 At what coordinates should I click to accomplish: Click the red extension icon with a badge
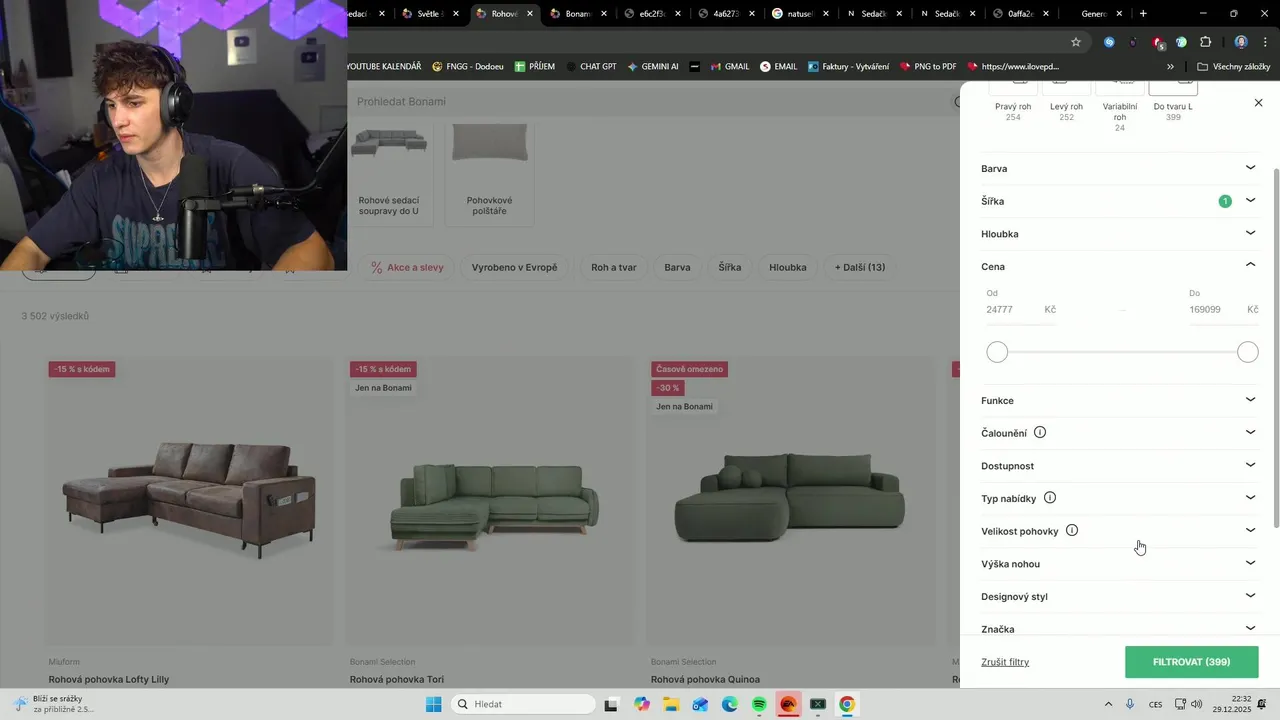pos(1158,42)
